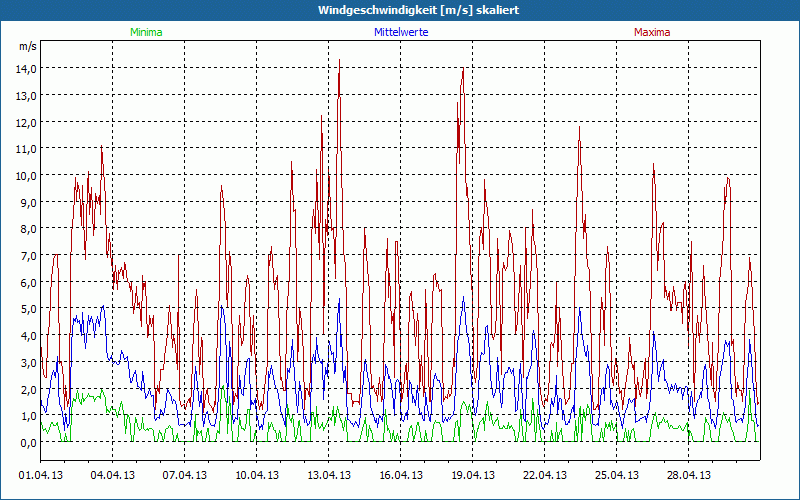Click the 11,0 y-axis value
This screenshot has width=800, height=500.
point(26,149)
